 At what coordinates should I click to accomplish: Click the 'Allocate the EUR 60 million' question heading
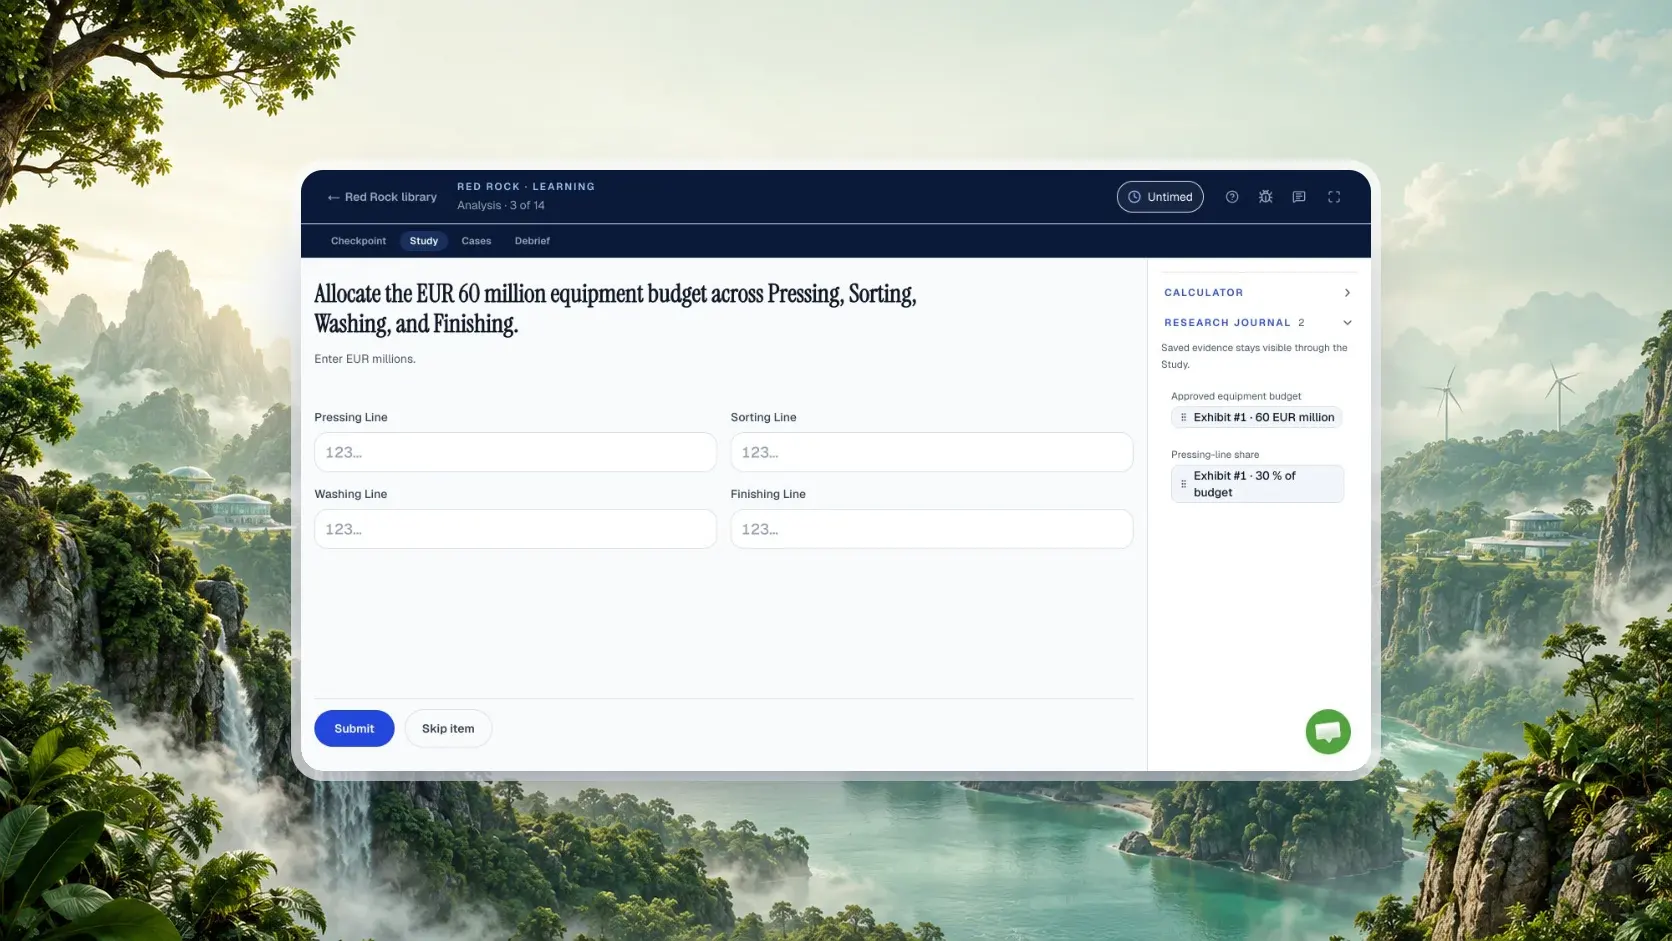coord(615,309)
